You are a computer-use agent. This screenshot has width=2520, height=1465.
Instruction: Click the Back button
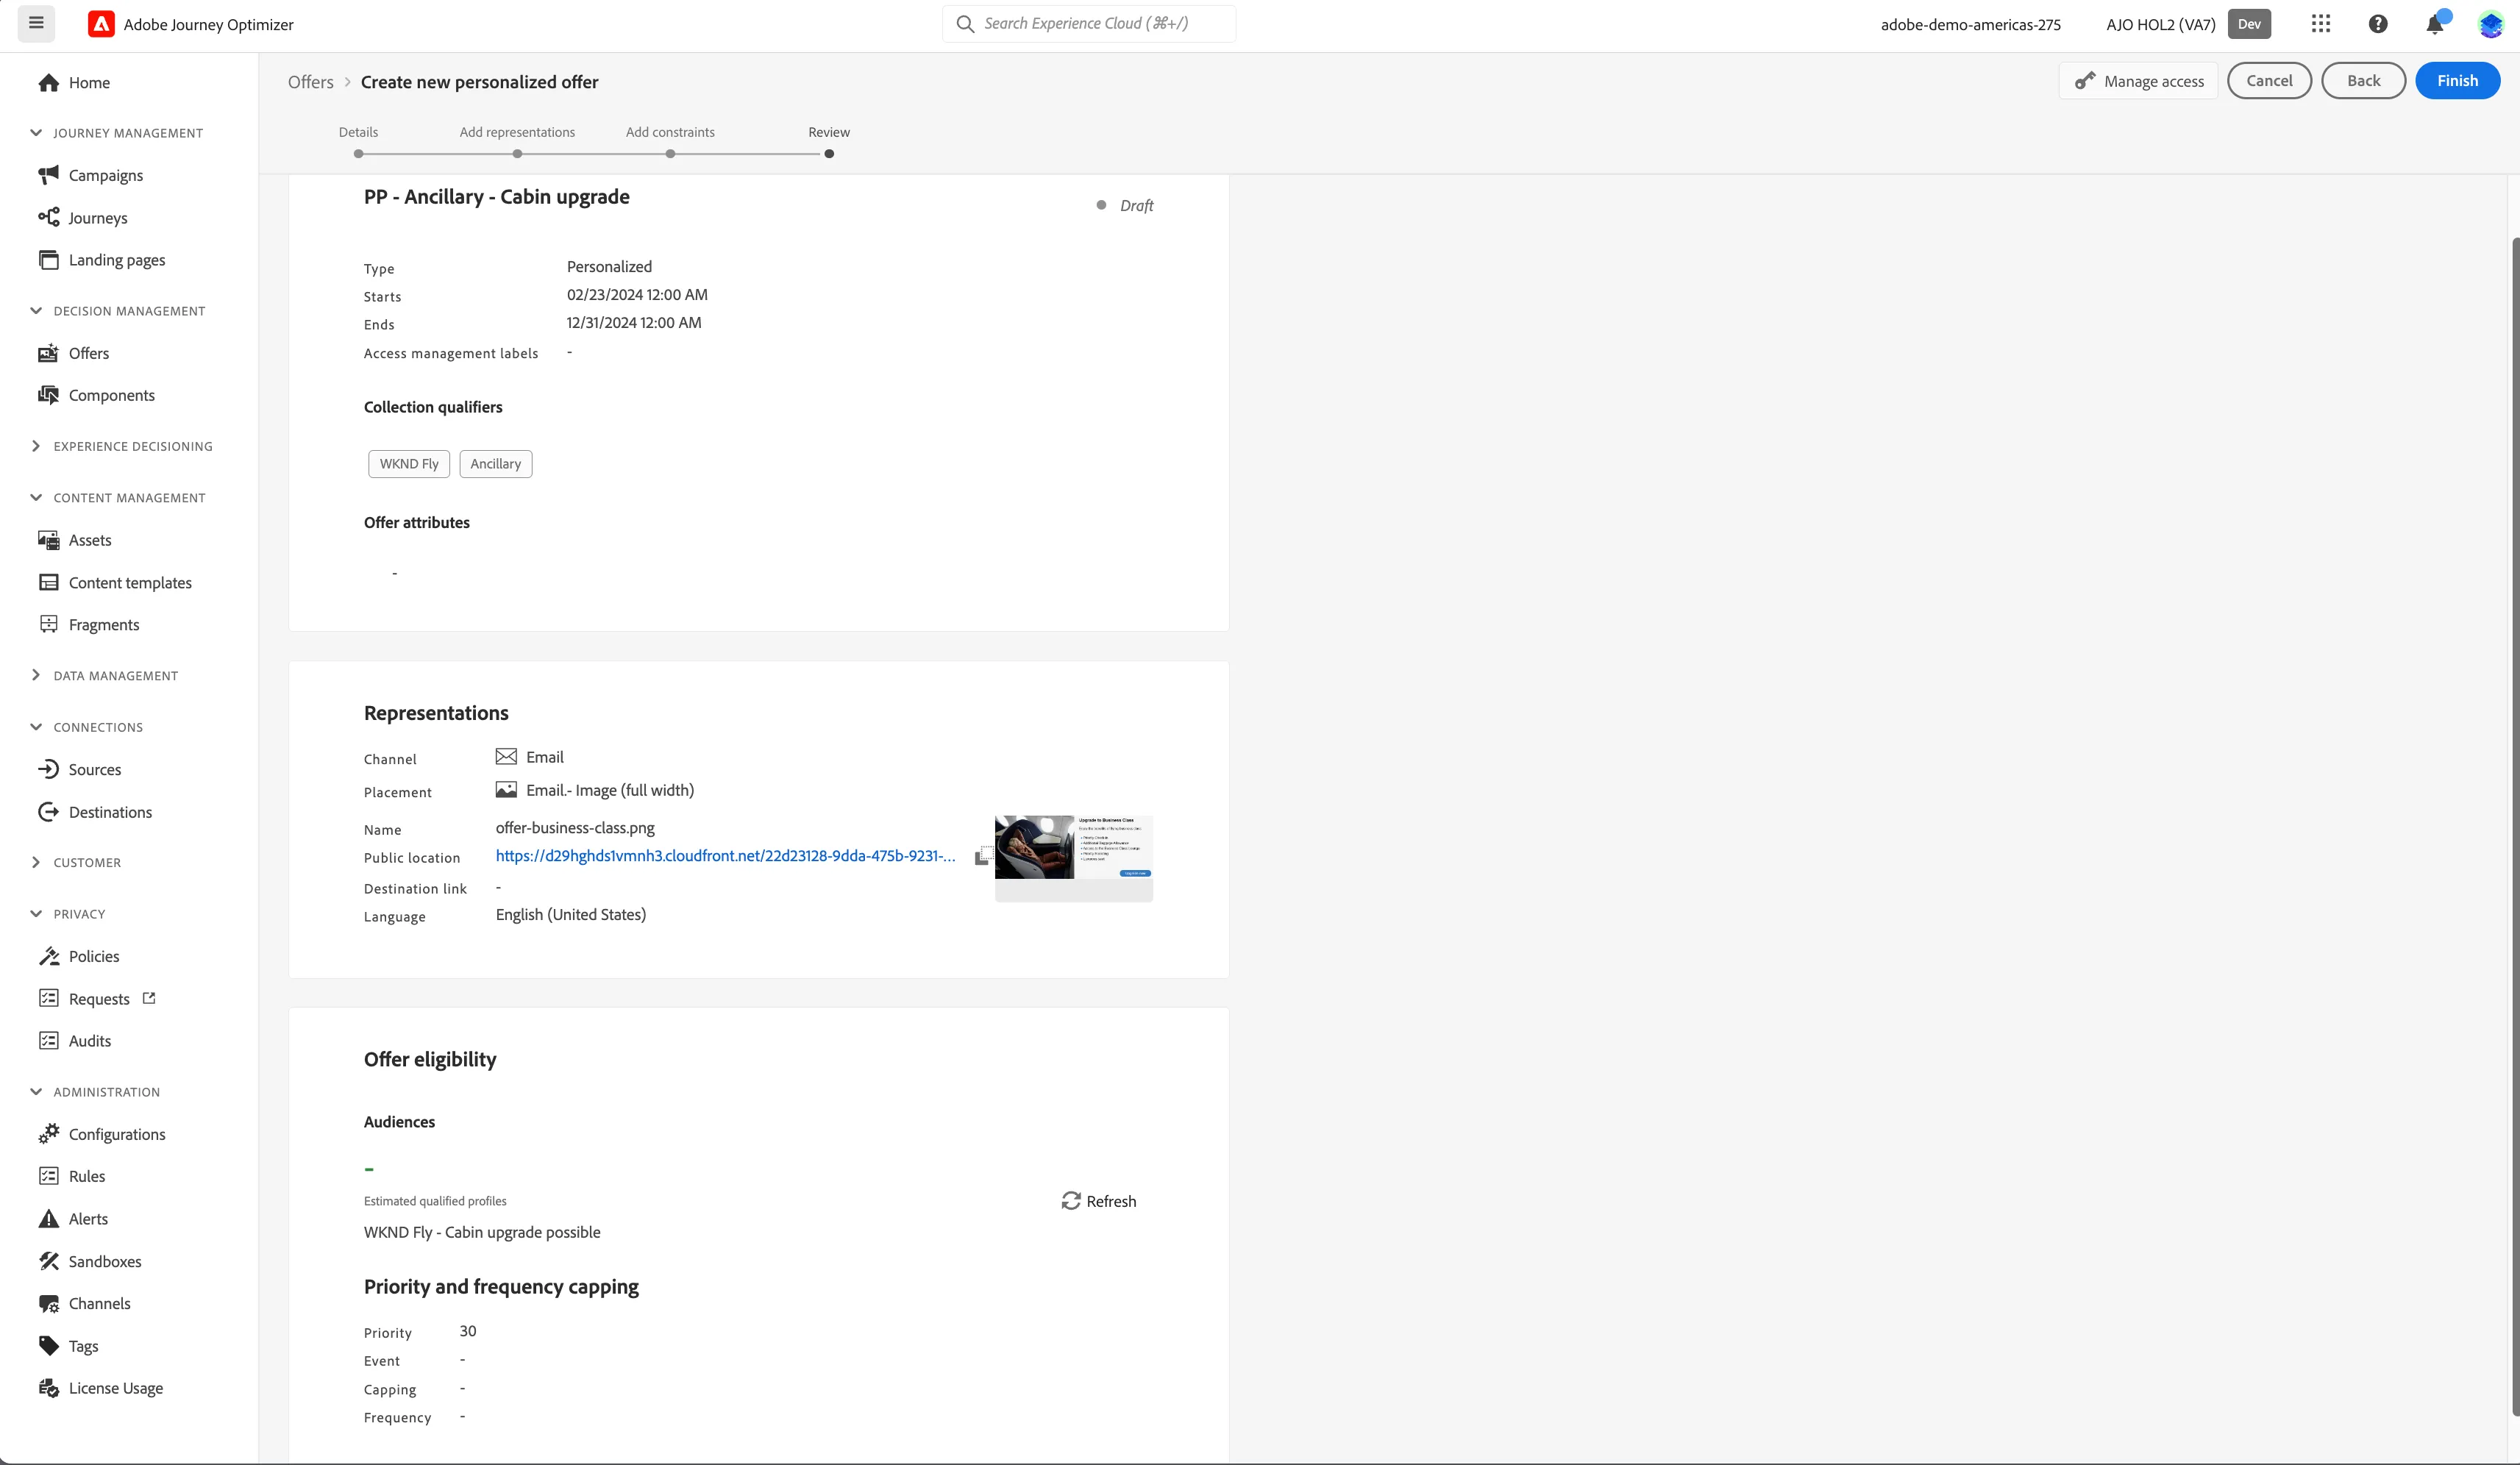pos(2363,81)
